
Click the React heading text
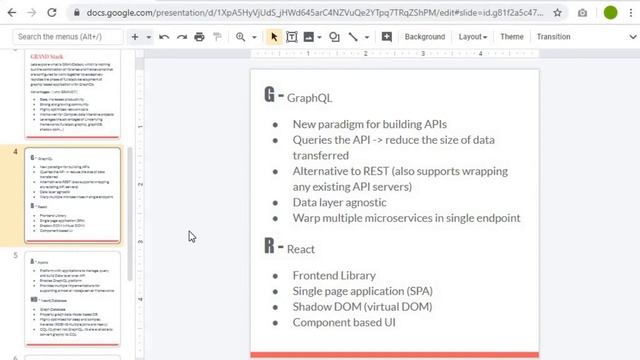301,249
